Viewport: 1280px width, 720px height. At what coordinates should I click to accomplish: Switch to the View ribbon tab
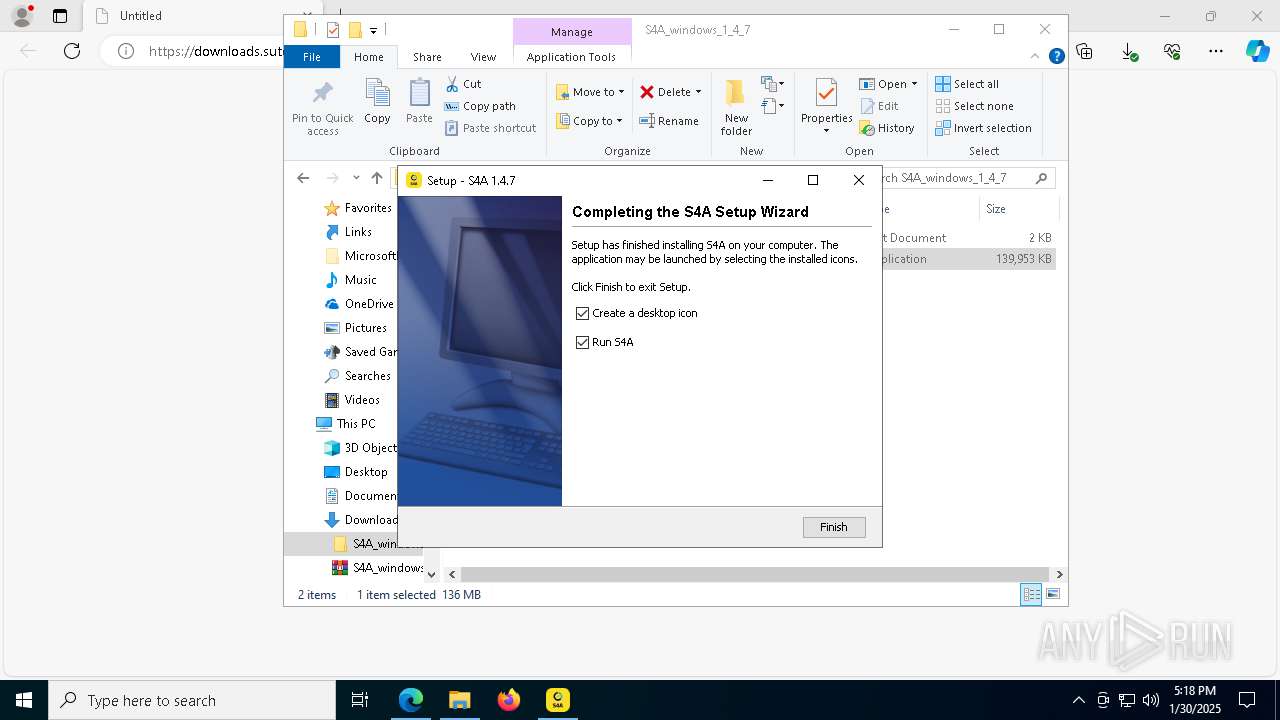coord(483,57)
